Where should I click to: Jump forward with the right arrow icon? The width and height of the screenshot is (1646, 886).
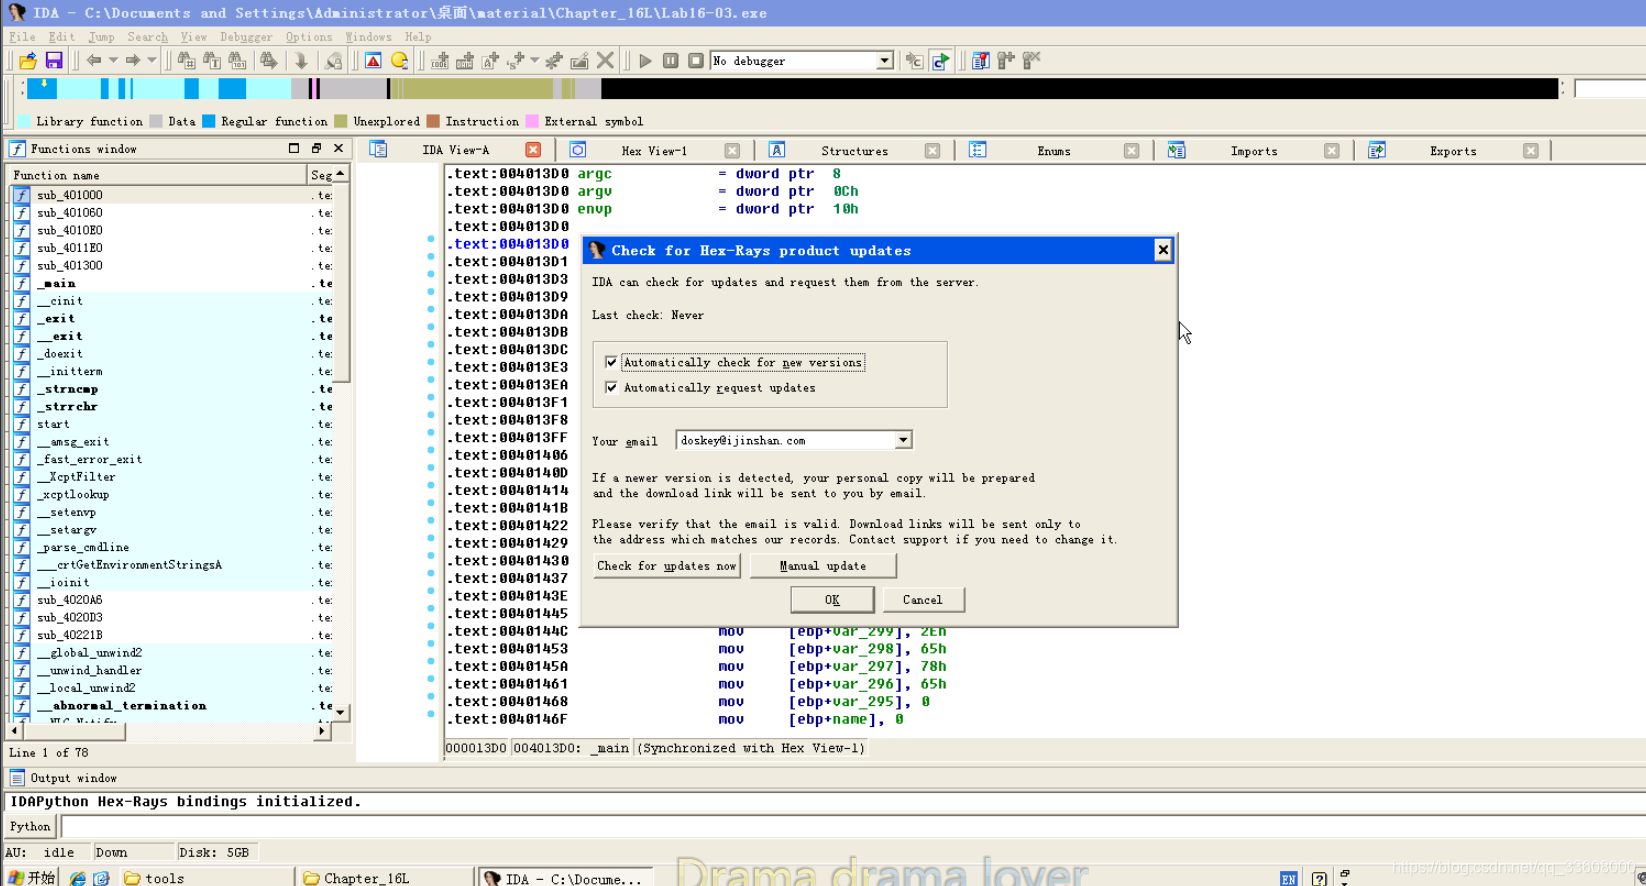point(133,61)
